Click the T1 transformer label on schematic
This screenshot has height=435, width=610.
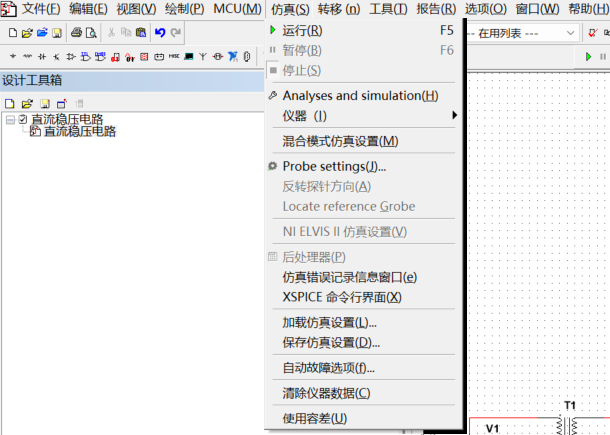pyautogui.click(x=570, y=405)
